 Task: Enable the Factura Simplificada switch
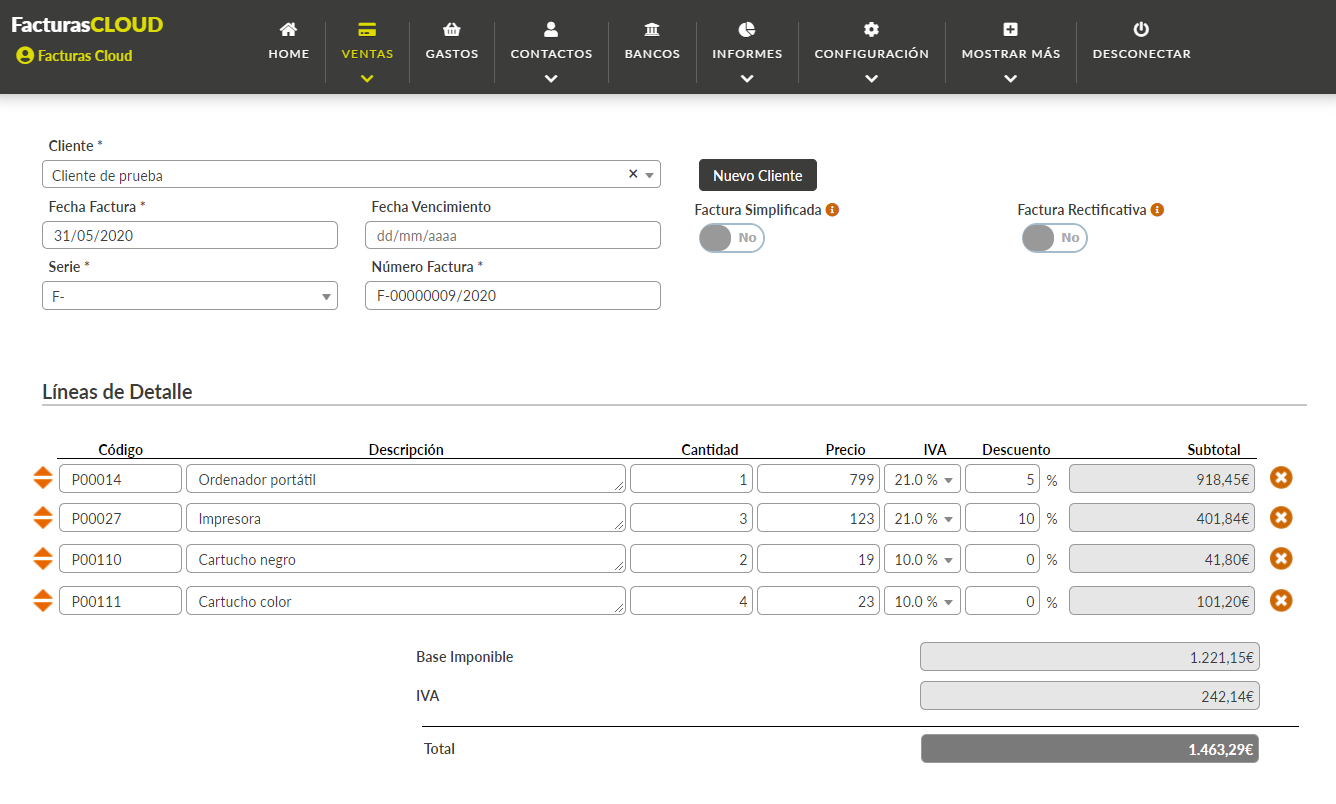(x=731, y=238)
